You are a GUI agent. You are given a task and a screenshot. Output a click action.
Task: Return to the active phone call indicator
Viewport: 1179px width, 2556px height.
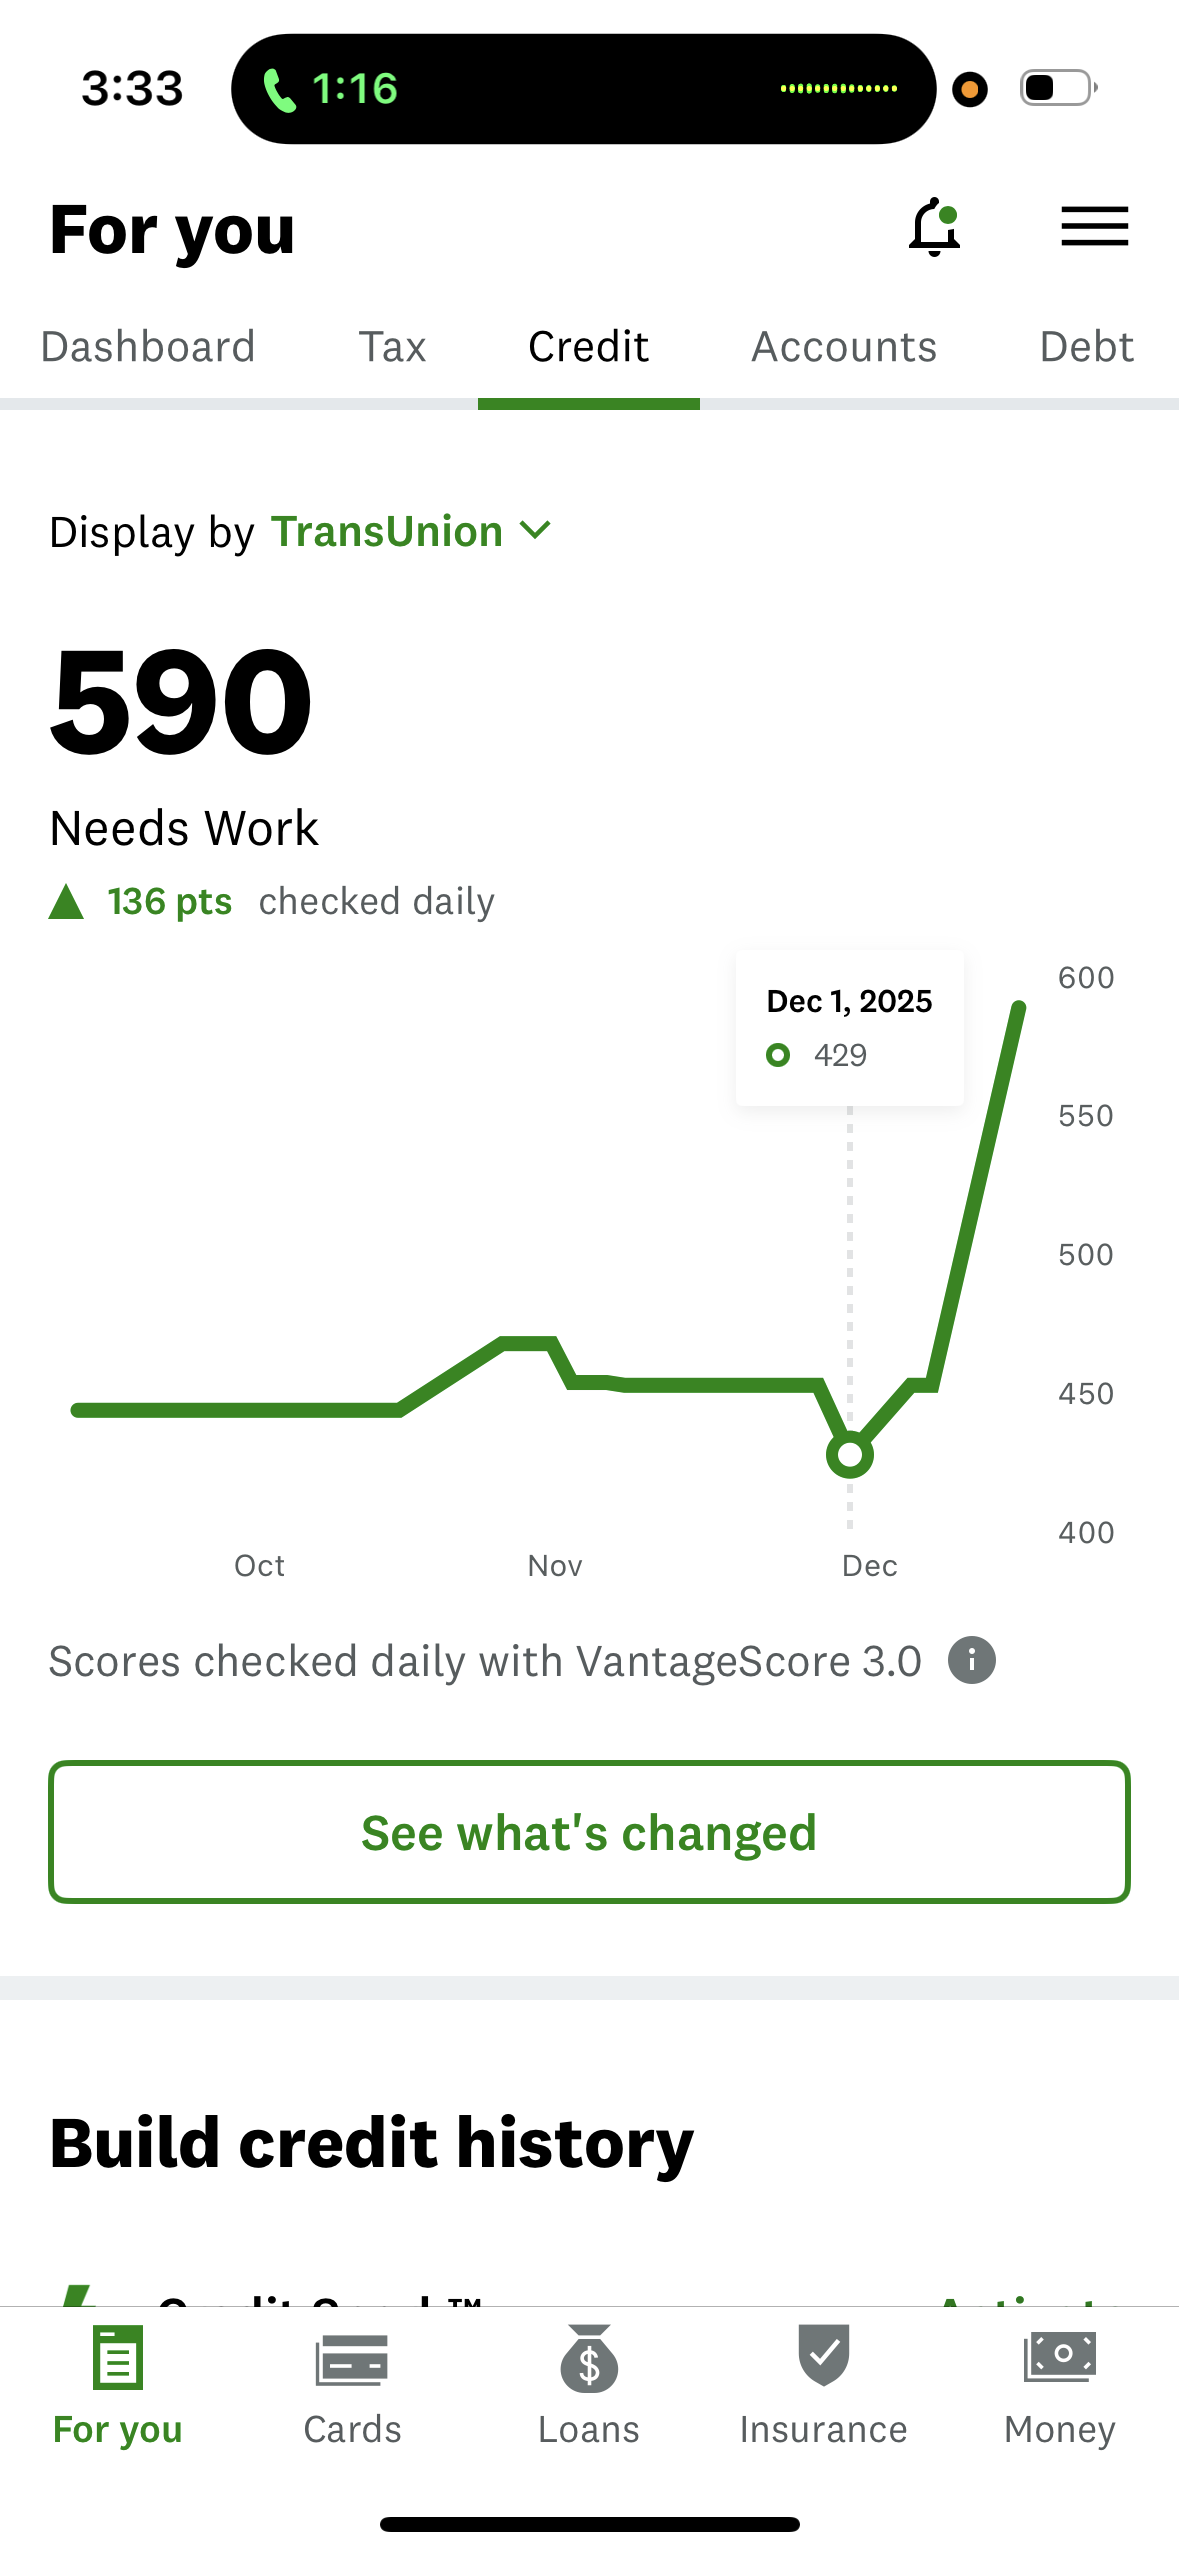330,89
